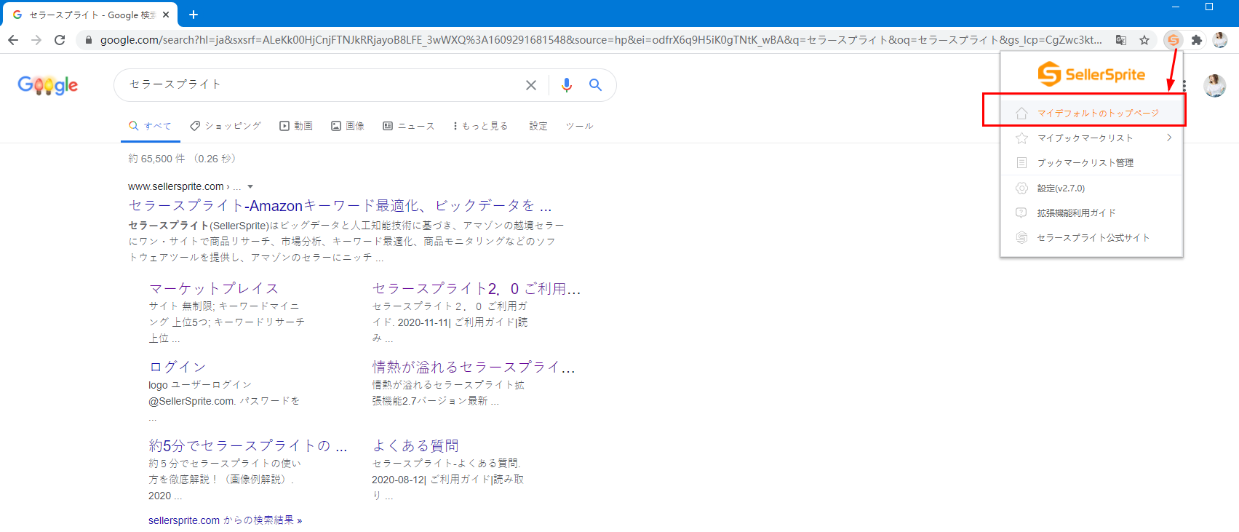Visit セラースプライト公式サイト menu item
The image size is (1239, 532).
[x=1091, y=238]
